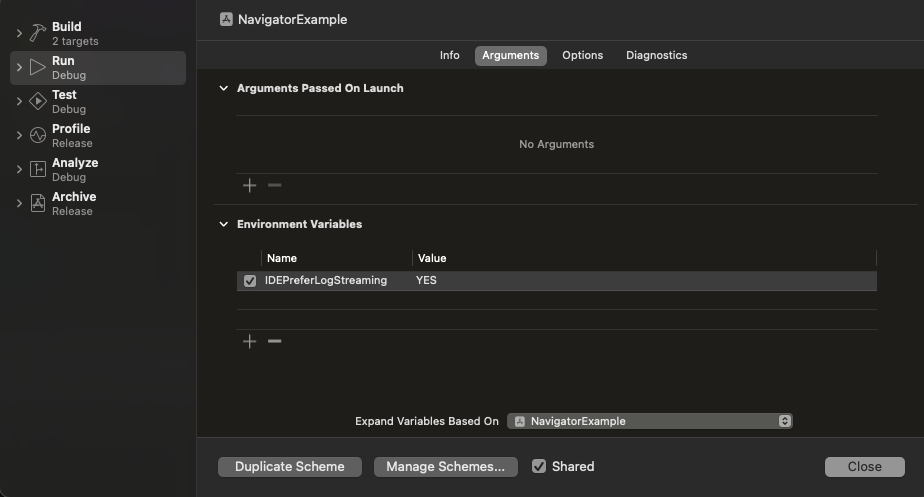The width and height of the screenshot is (924, 497).
Task: Click the NavigatorExample scheme title
Action: pyautogui.click(x=292, y=19)
